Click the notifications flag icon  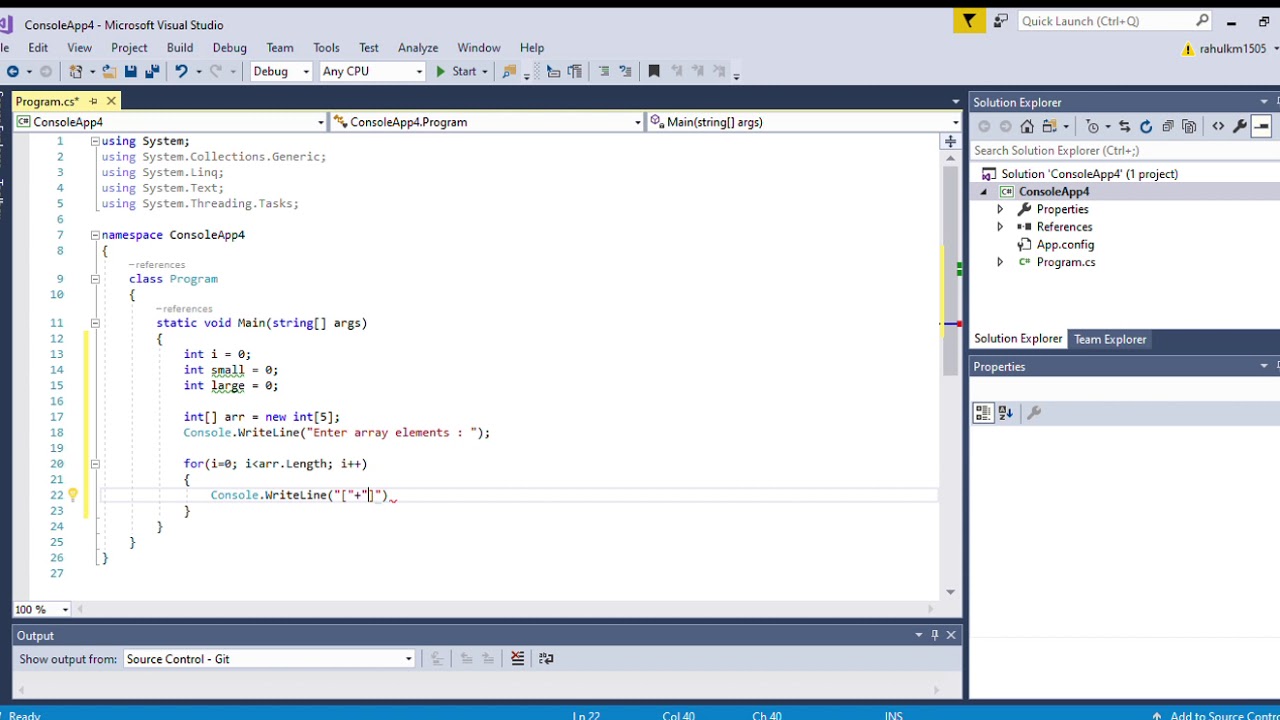[x=969, y=21]
